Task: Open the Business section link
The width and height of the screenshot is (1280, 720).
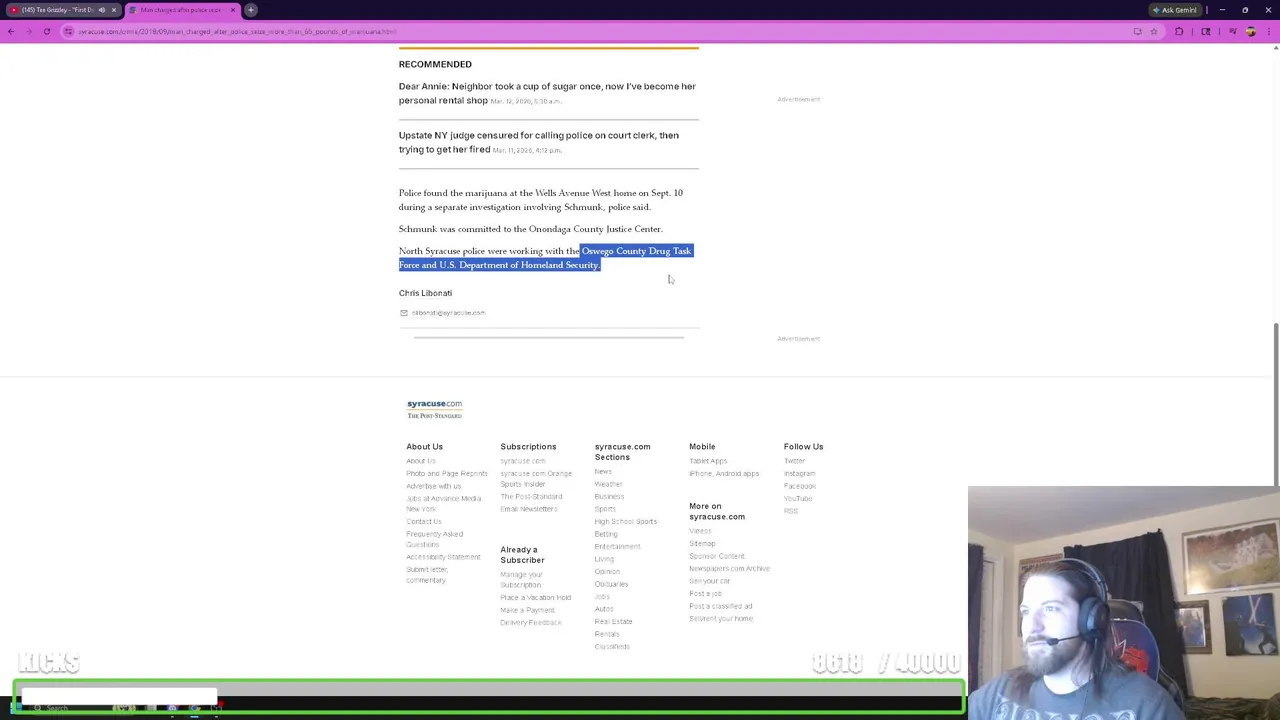Action: [609, 496]
